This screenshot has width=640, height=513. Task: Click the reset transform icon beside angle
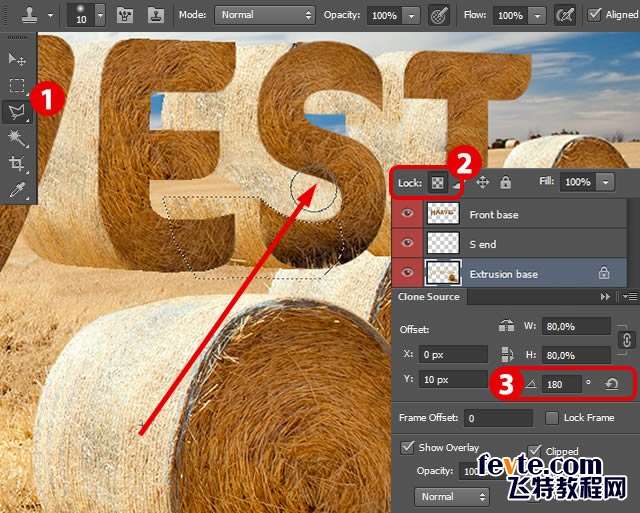coord(611,383)
